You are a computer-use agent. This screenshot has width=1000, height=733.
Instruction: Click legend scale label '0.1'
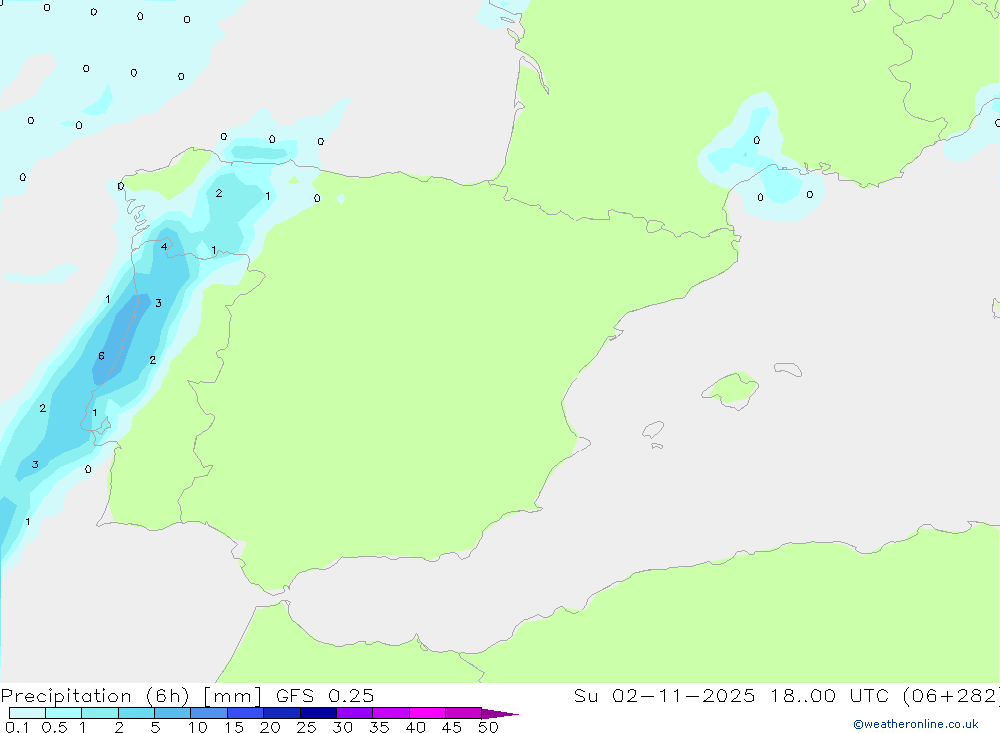tap(17, 727)
